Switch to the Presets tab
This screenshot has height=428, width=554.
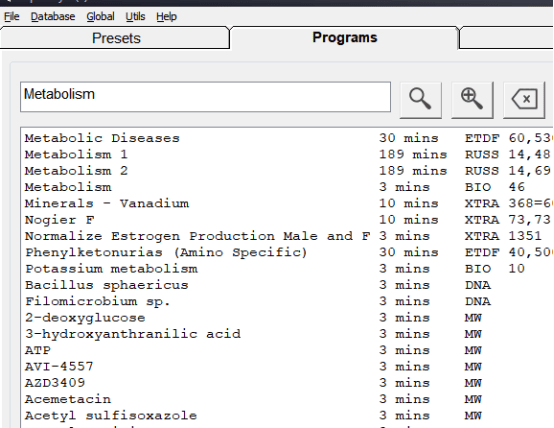(x=115, y=38)
